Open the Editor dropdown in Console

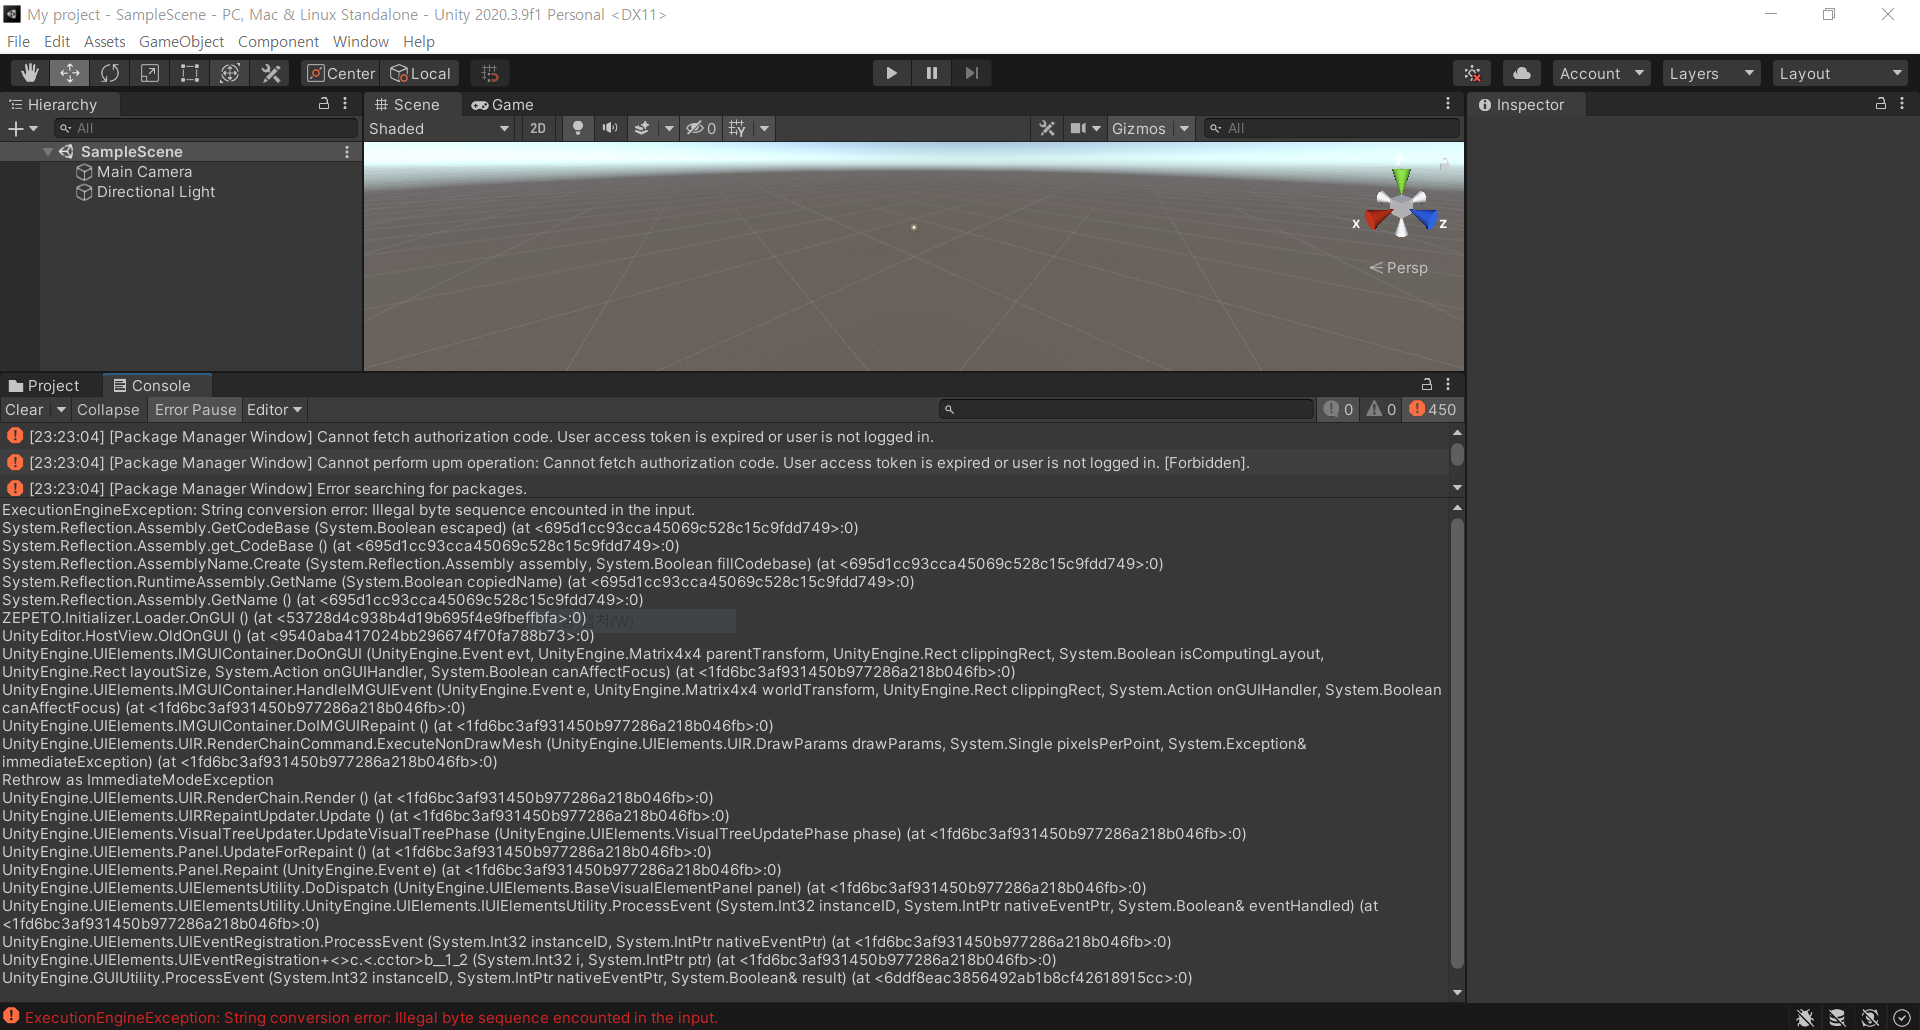274,410
